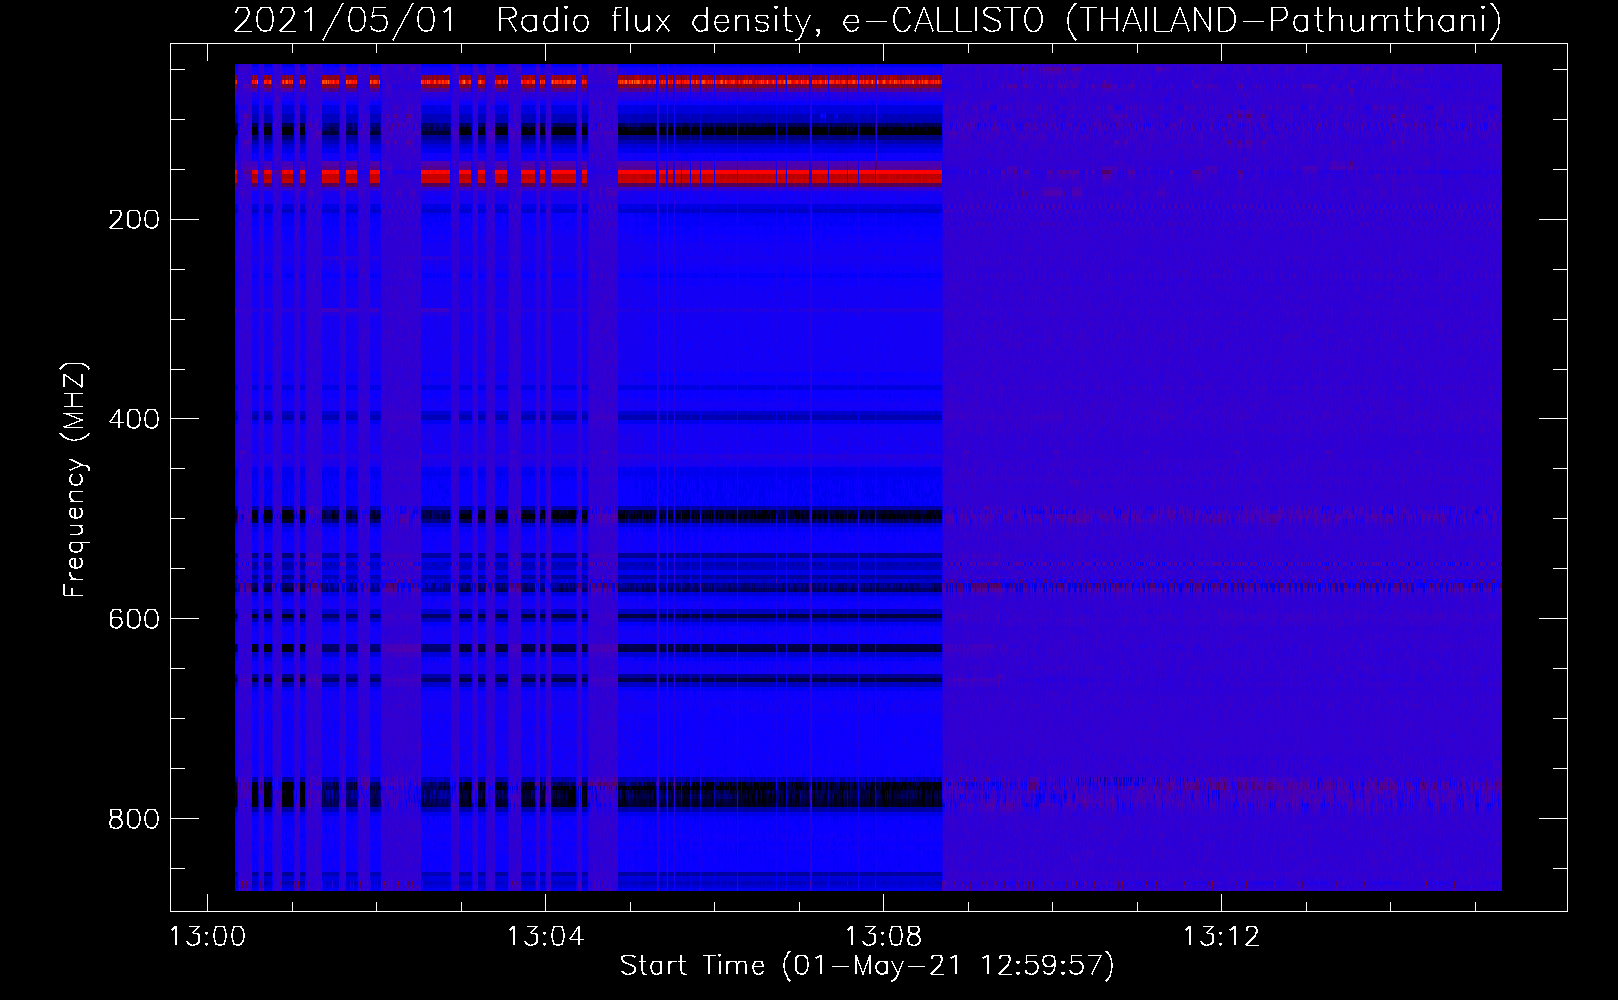Click the 600 frequency tick label
Screen dimensions: 1618x1000
pyautogui.click(x=133, y=620)
